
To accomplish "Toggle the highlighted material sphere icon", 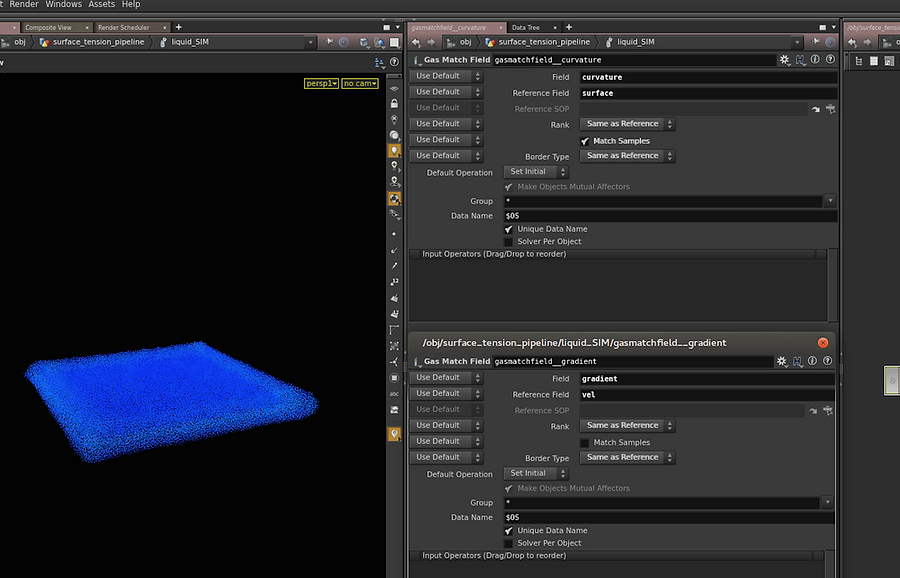I will click(394, 199).
